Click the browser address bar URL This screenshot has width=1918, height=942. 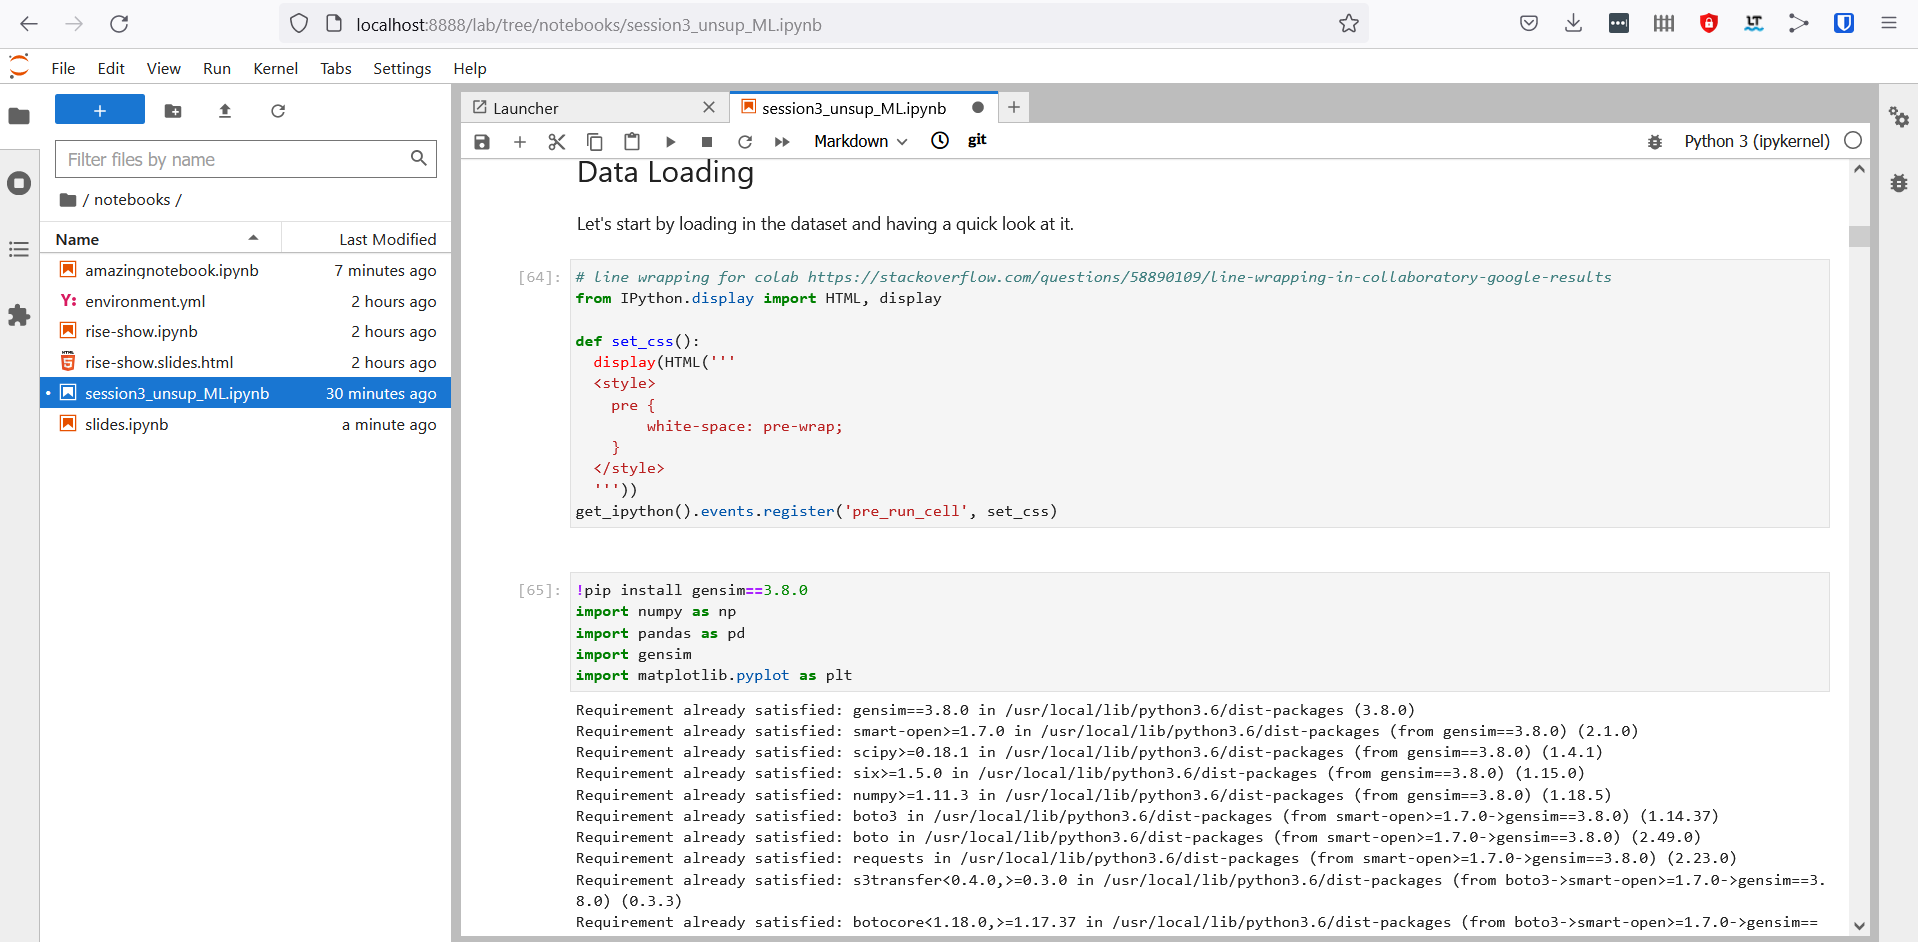(589, 25)
